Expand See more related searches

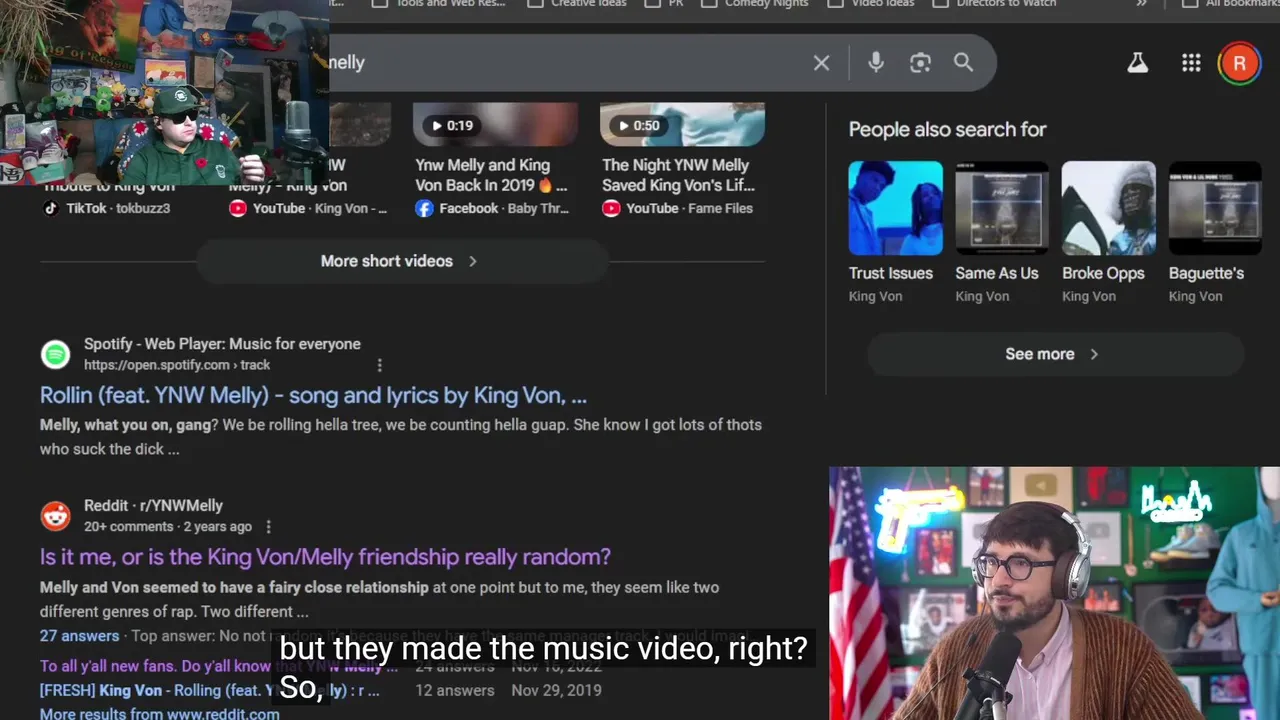pos(1054,354)
